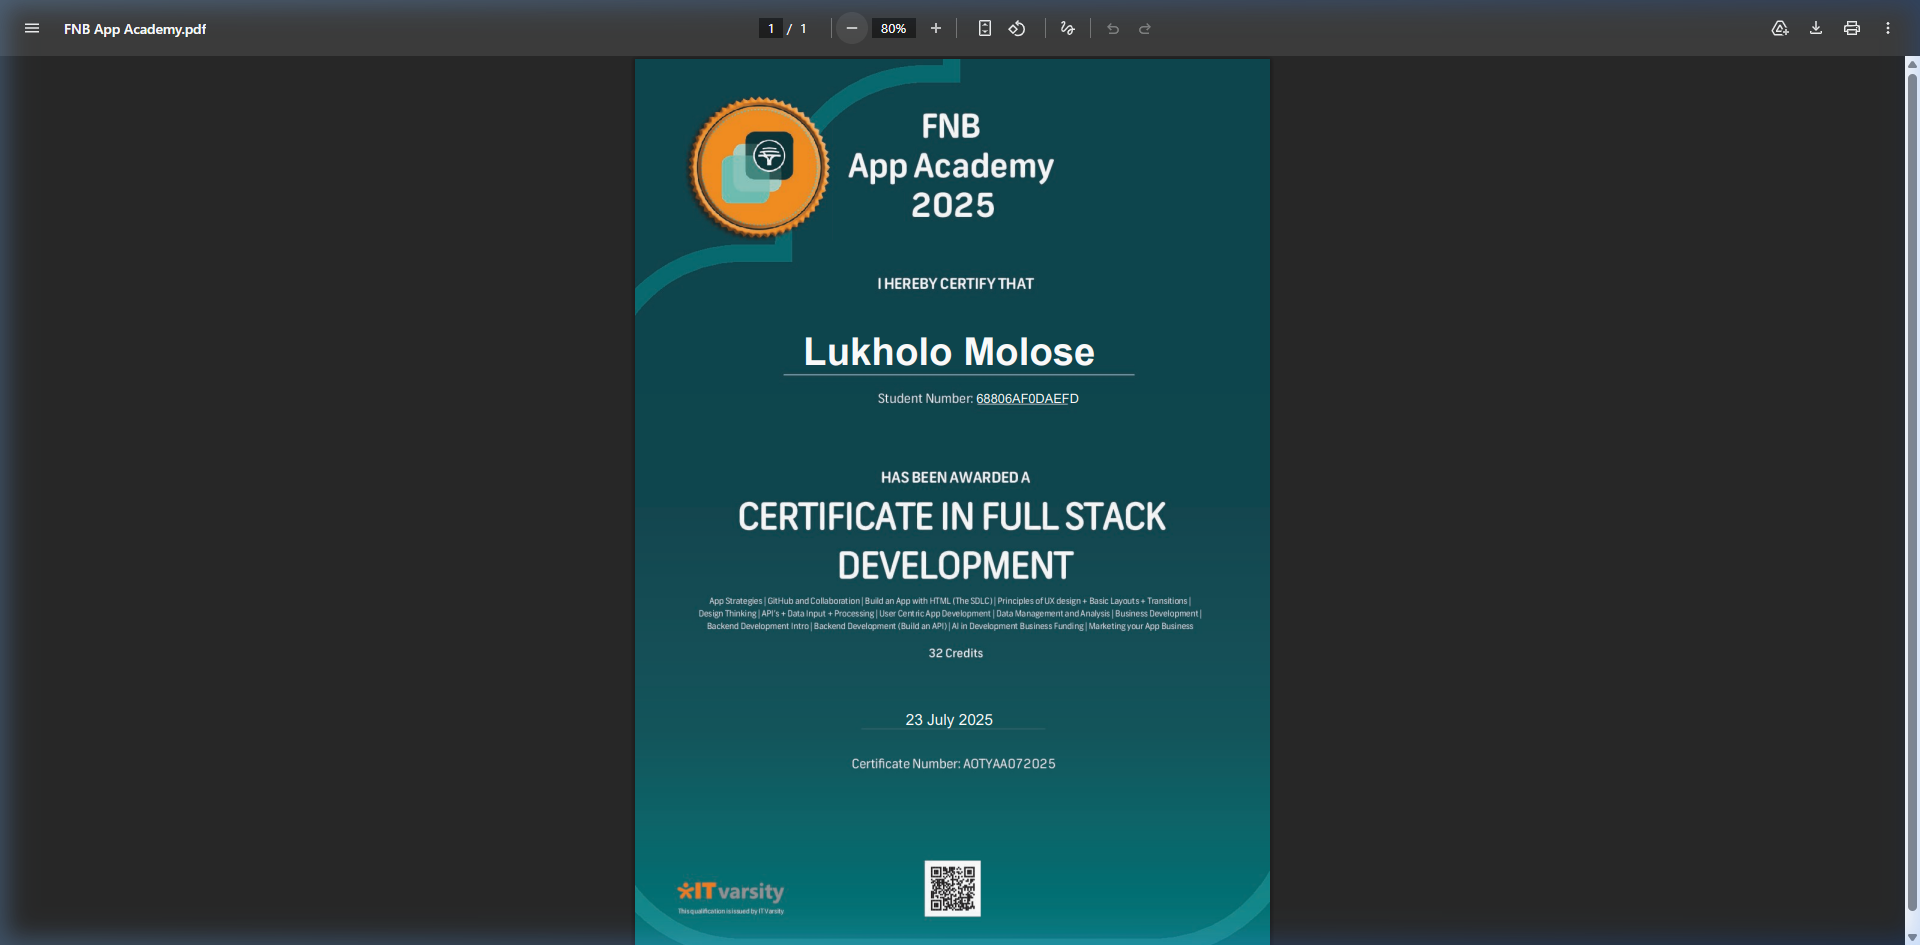Open the three-dot more actions menu
1920x945 pixels.
pyautogui.click(x=1888, y=28)
